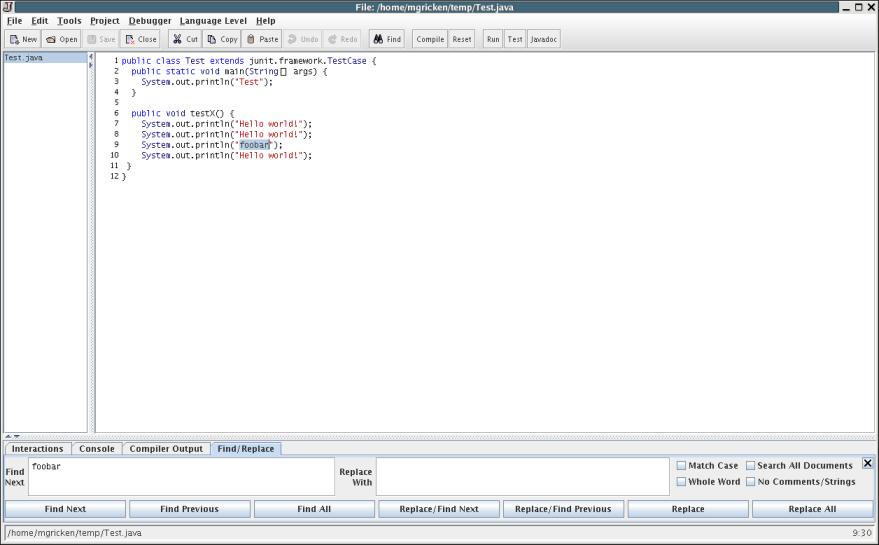Close the Find/Replace panel with the X icon
879x545 pixels.
pyautogui.click(x=867, y=464)
